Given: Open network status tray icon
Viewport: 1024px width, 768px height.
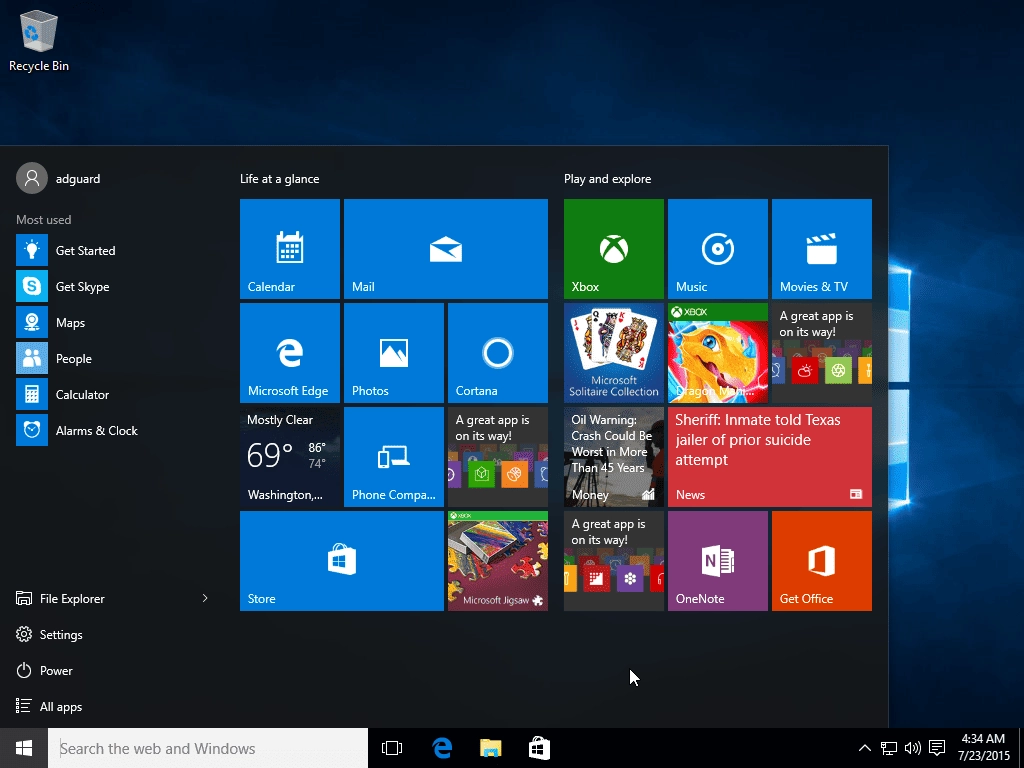Looking at the screenshot, I should tap(888, 748).
